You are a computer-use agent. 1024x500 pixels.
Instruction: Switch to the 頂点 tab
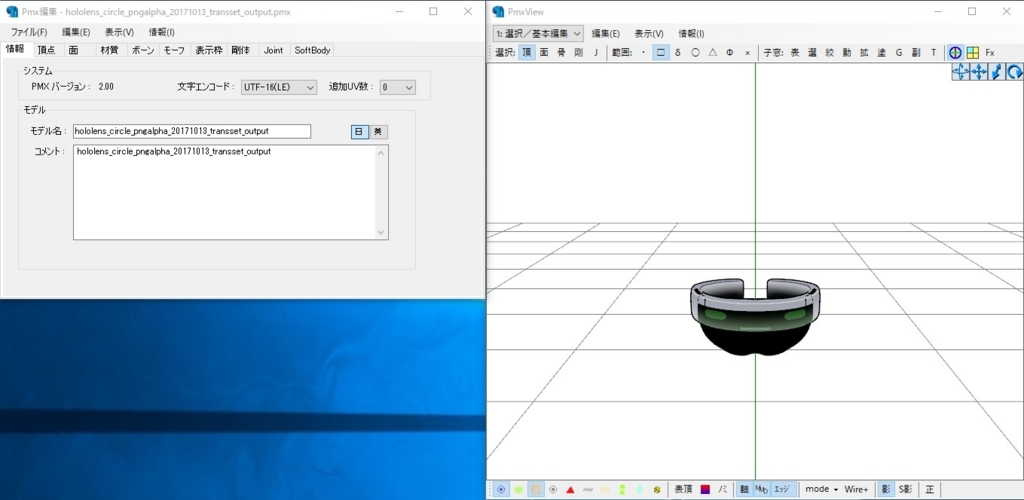[x=46, y=50]
